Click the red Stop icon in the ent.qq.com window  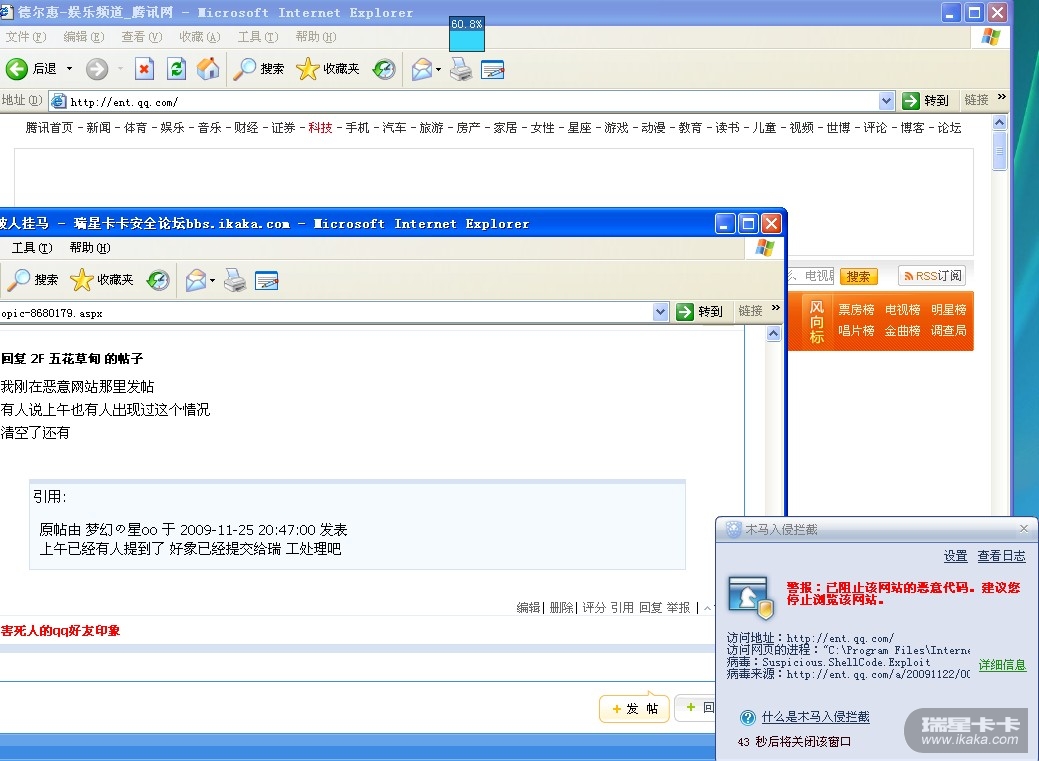click(x=144, y=68)
